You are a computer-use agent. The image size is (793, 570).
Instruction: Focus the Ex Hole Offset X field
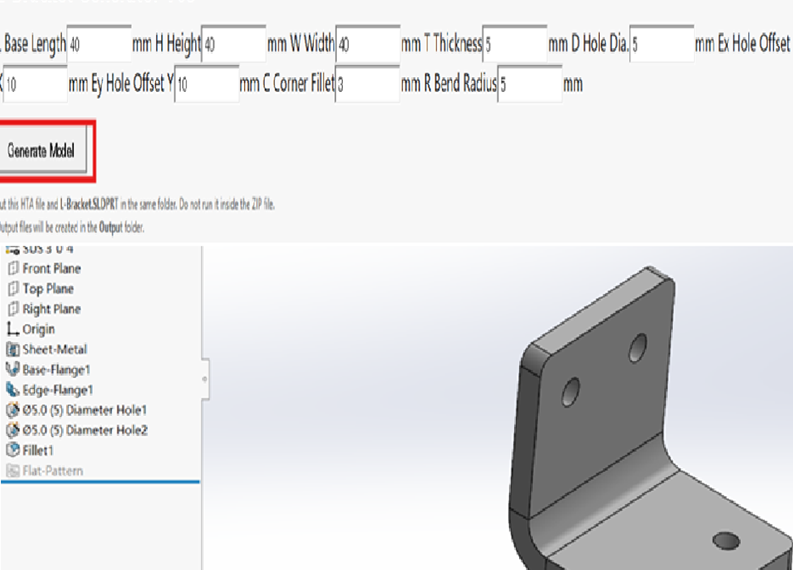pyautogui.click(x=35, y=84)
